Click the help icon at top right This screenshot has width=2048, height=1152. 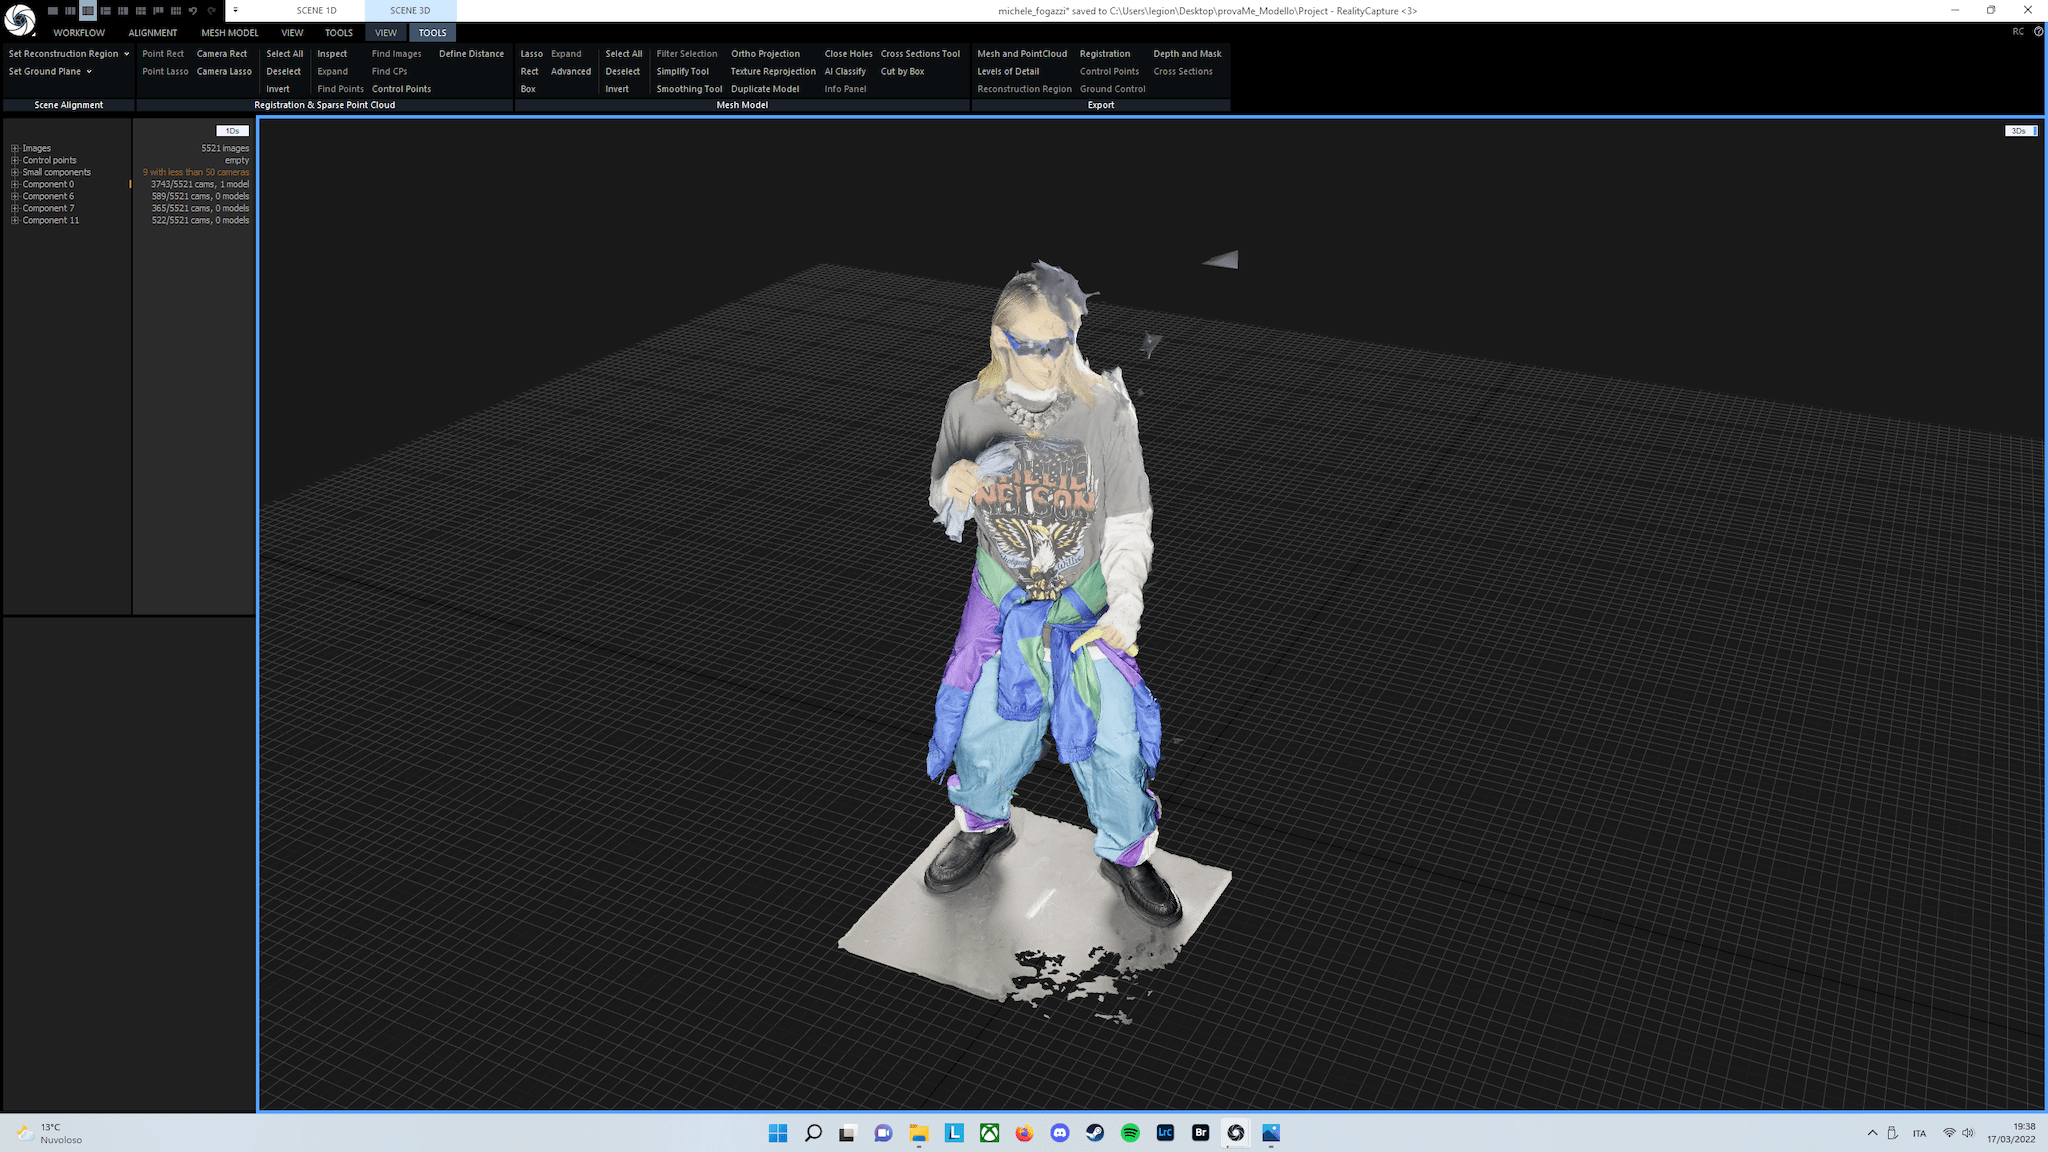[2038, 32]
